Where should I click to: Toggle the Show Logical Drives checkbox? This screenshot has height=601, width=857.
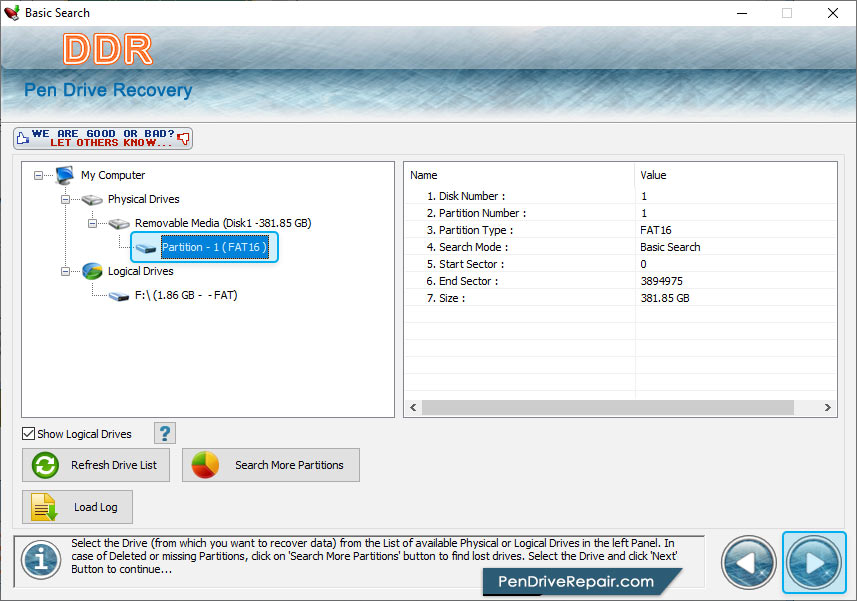click(28, 434)
